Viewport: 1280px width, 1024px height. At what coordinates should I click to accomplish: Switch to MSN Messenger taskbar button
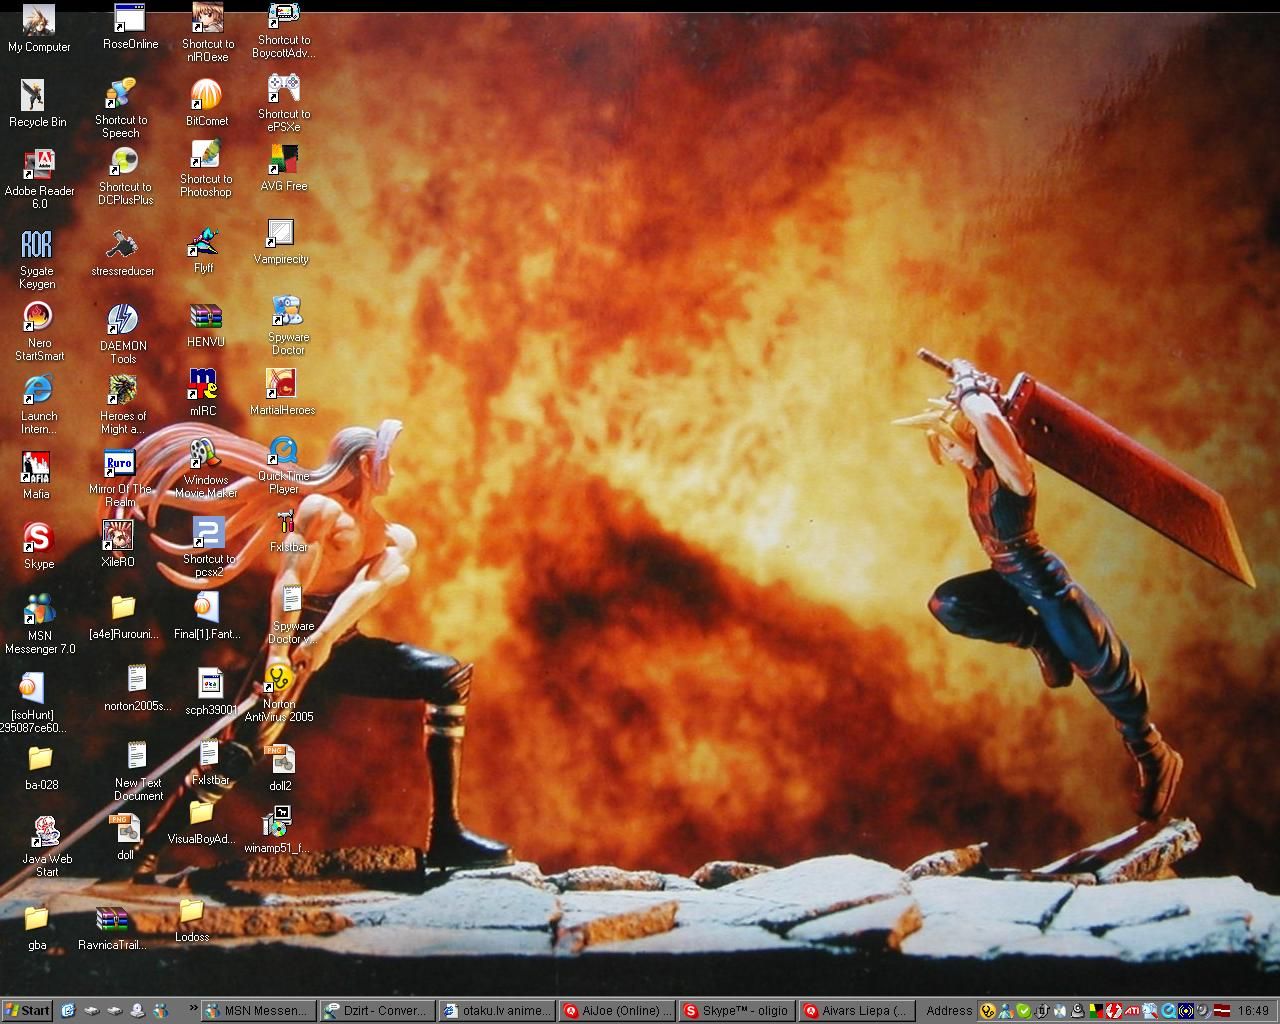click(258, 1011)
